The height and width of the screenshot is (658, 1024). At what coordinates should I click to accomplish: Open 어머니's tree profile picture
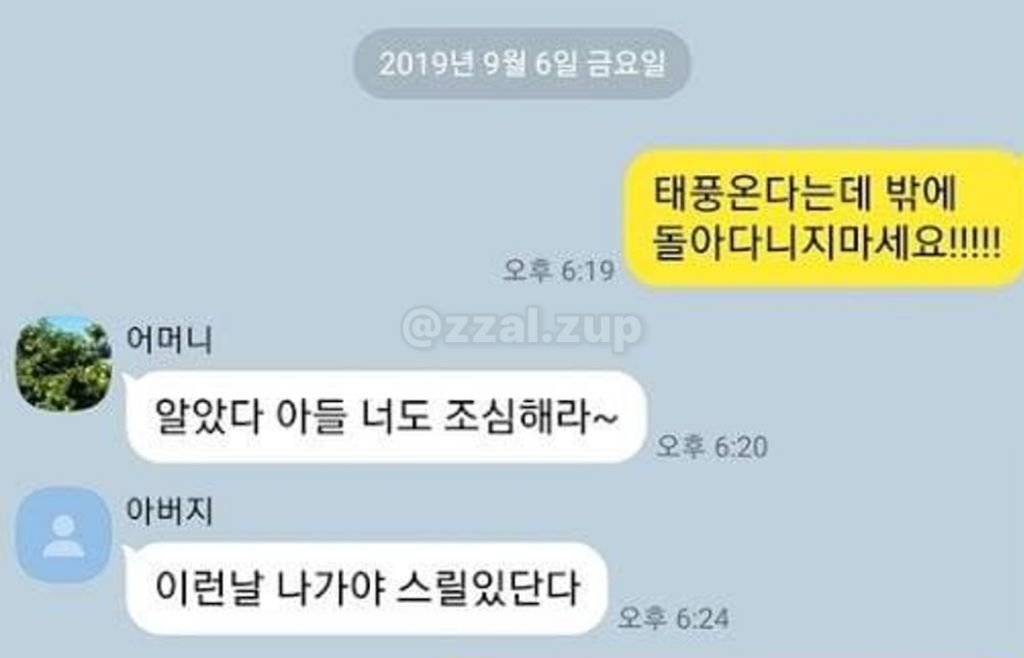click(x=63, y=364)
